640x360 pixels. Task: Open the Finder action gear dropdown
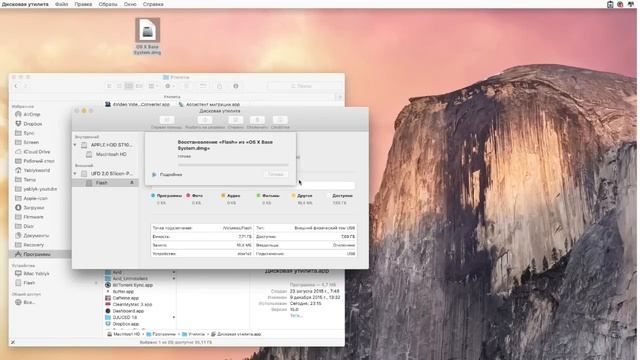(x=169, y=86)
